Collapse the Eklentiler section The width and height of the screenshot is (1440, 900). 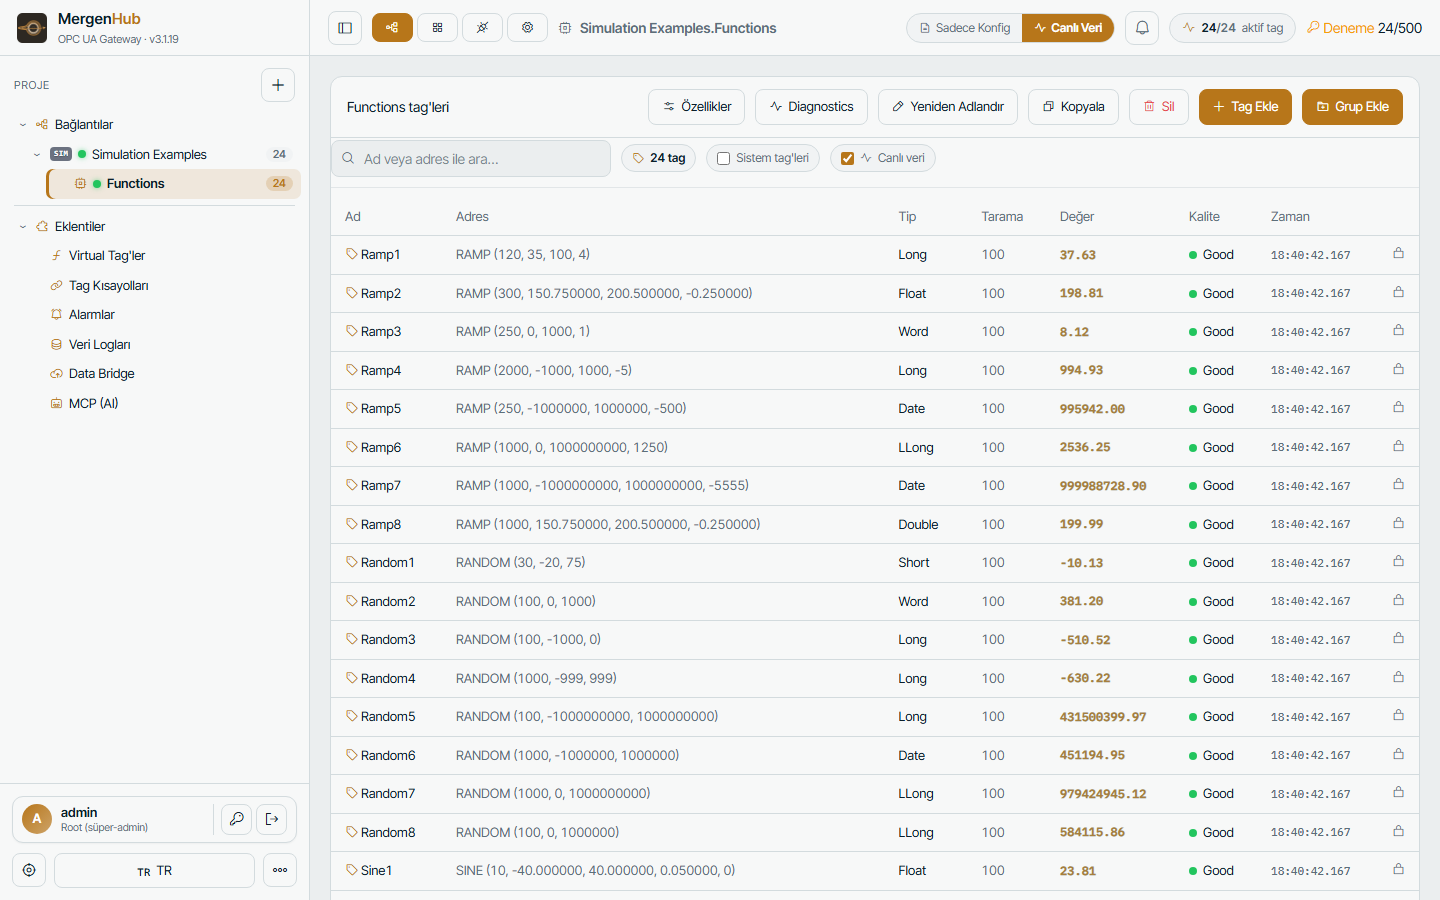pyautogui.click(x=23, y=227)
